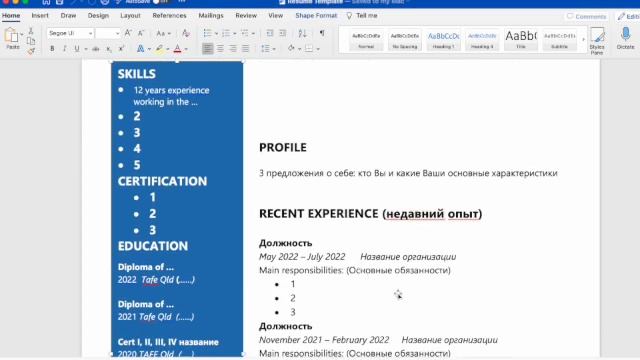Viewport: 640px width, 360px height.
Task: Open the Draw tab
Action: pos(68,16)
